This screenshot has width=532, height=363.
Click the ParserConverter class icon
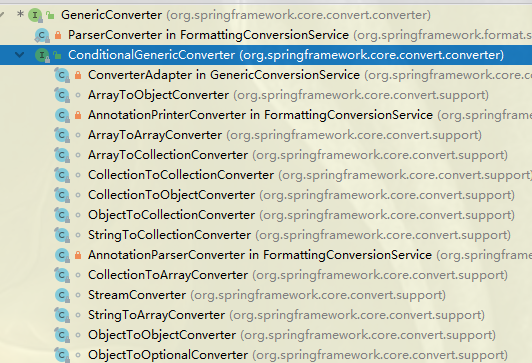coord(42,35)
